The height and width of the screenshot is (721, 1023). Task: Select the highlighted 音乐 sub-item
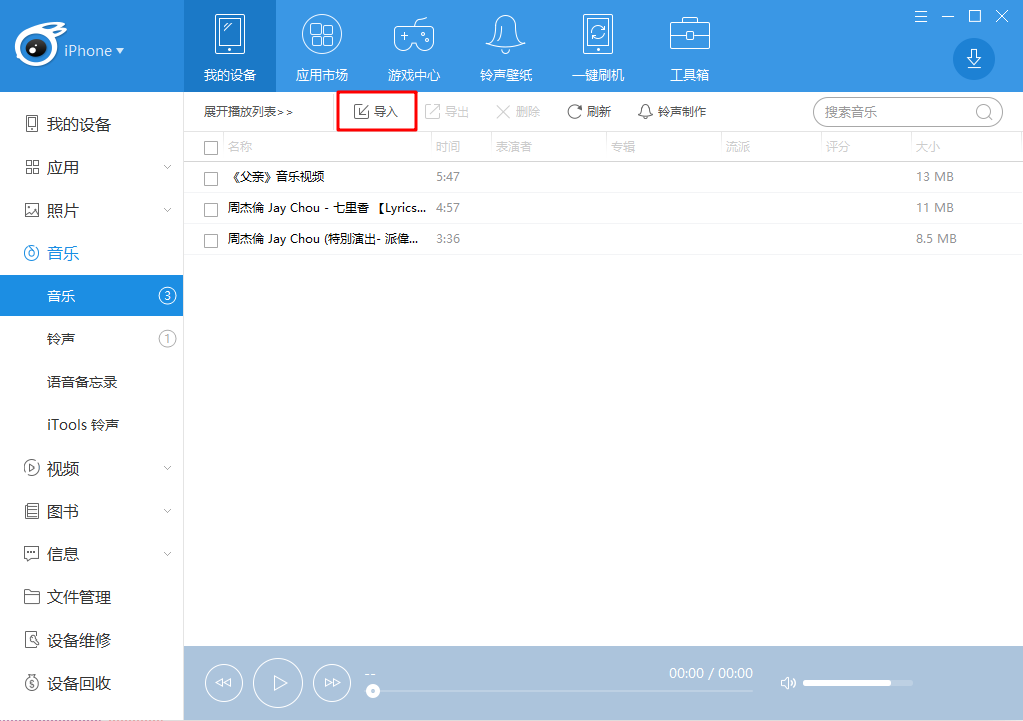click(x=91, y=296)
